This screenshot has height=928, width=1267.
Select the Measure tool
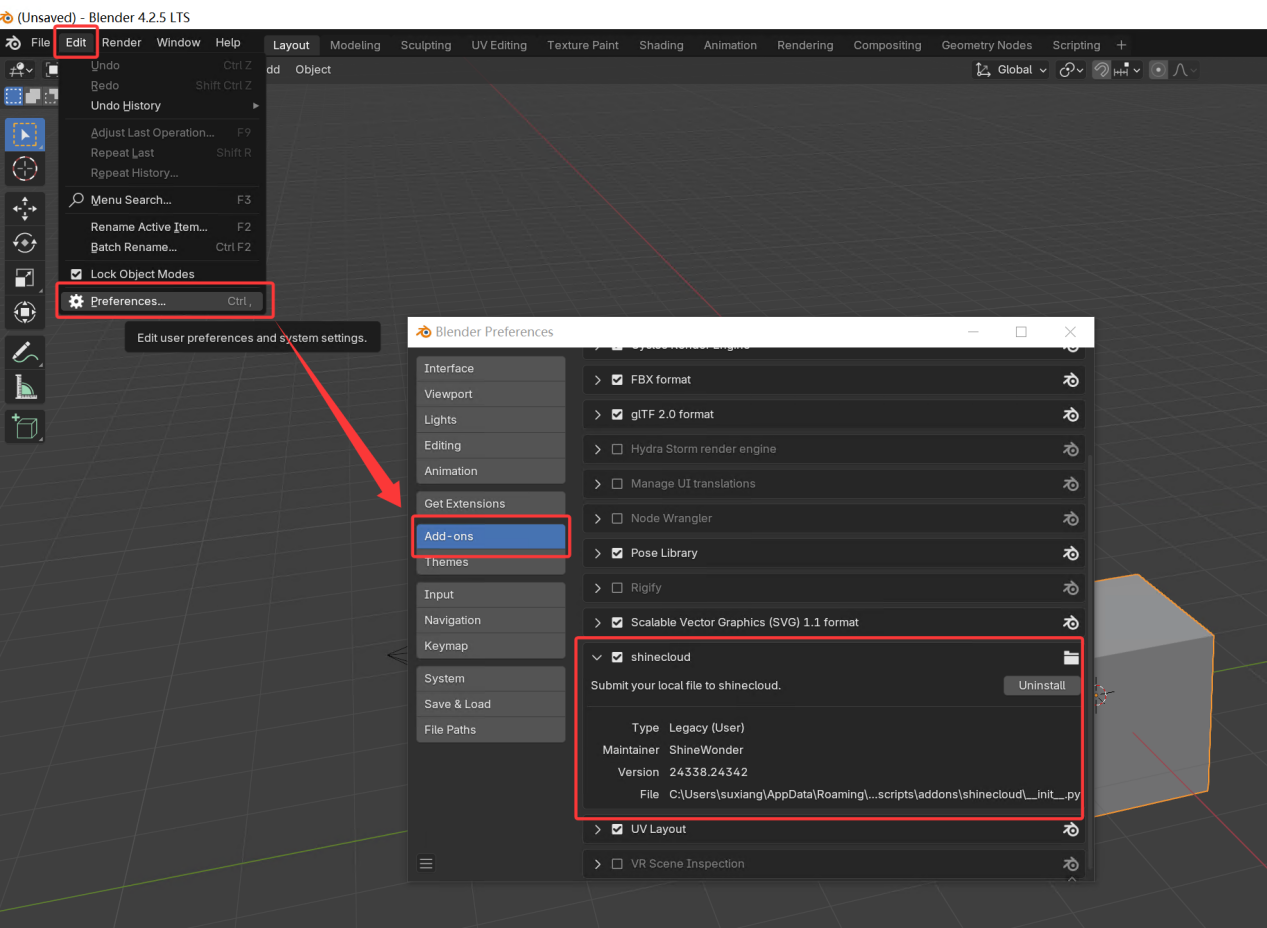[25, 386]
